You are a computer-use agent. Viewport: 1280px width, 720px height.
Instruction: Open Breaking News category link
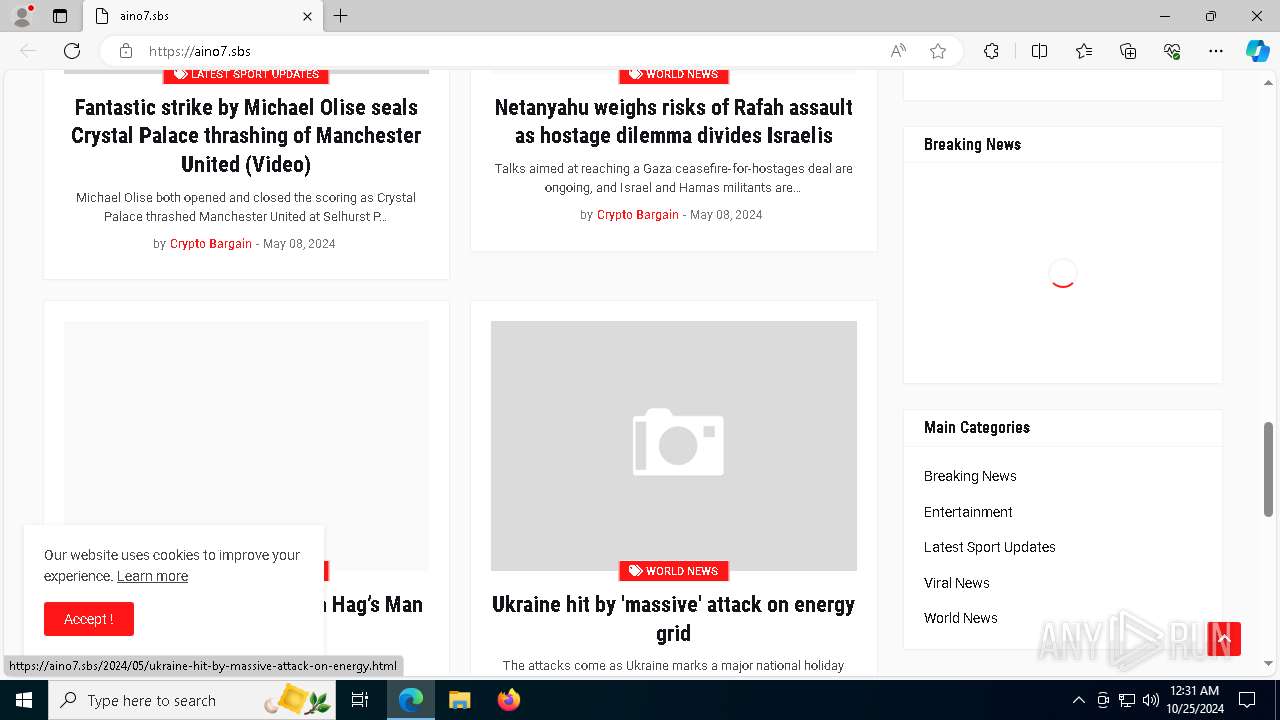(970, 476)
